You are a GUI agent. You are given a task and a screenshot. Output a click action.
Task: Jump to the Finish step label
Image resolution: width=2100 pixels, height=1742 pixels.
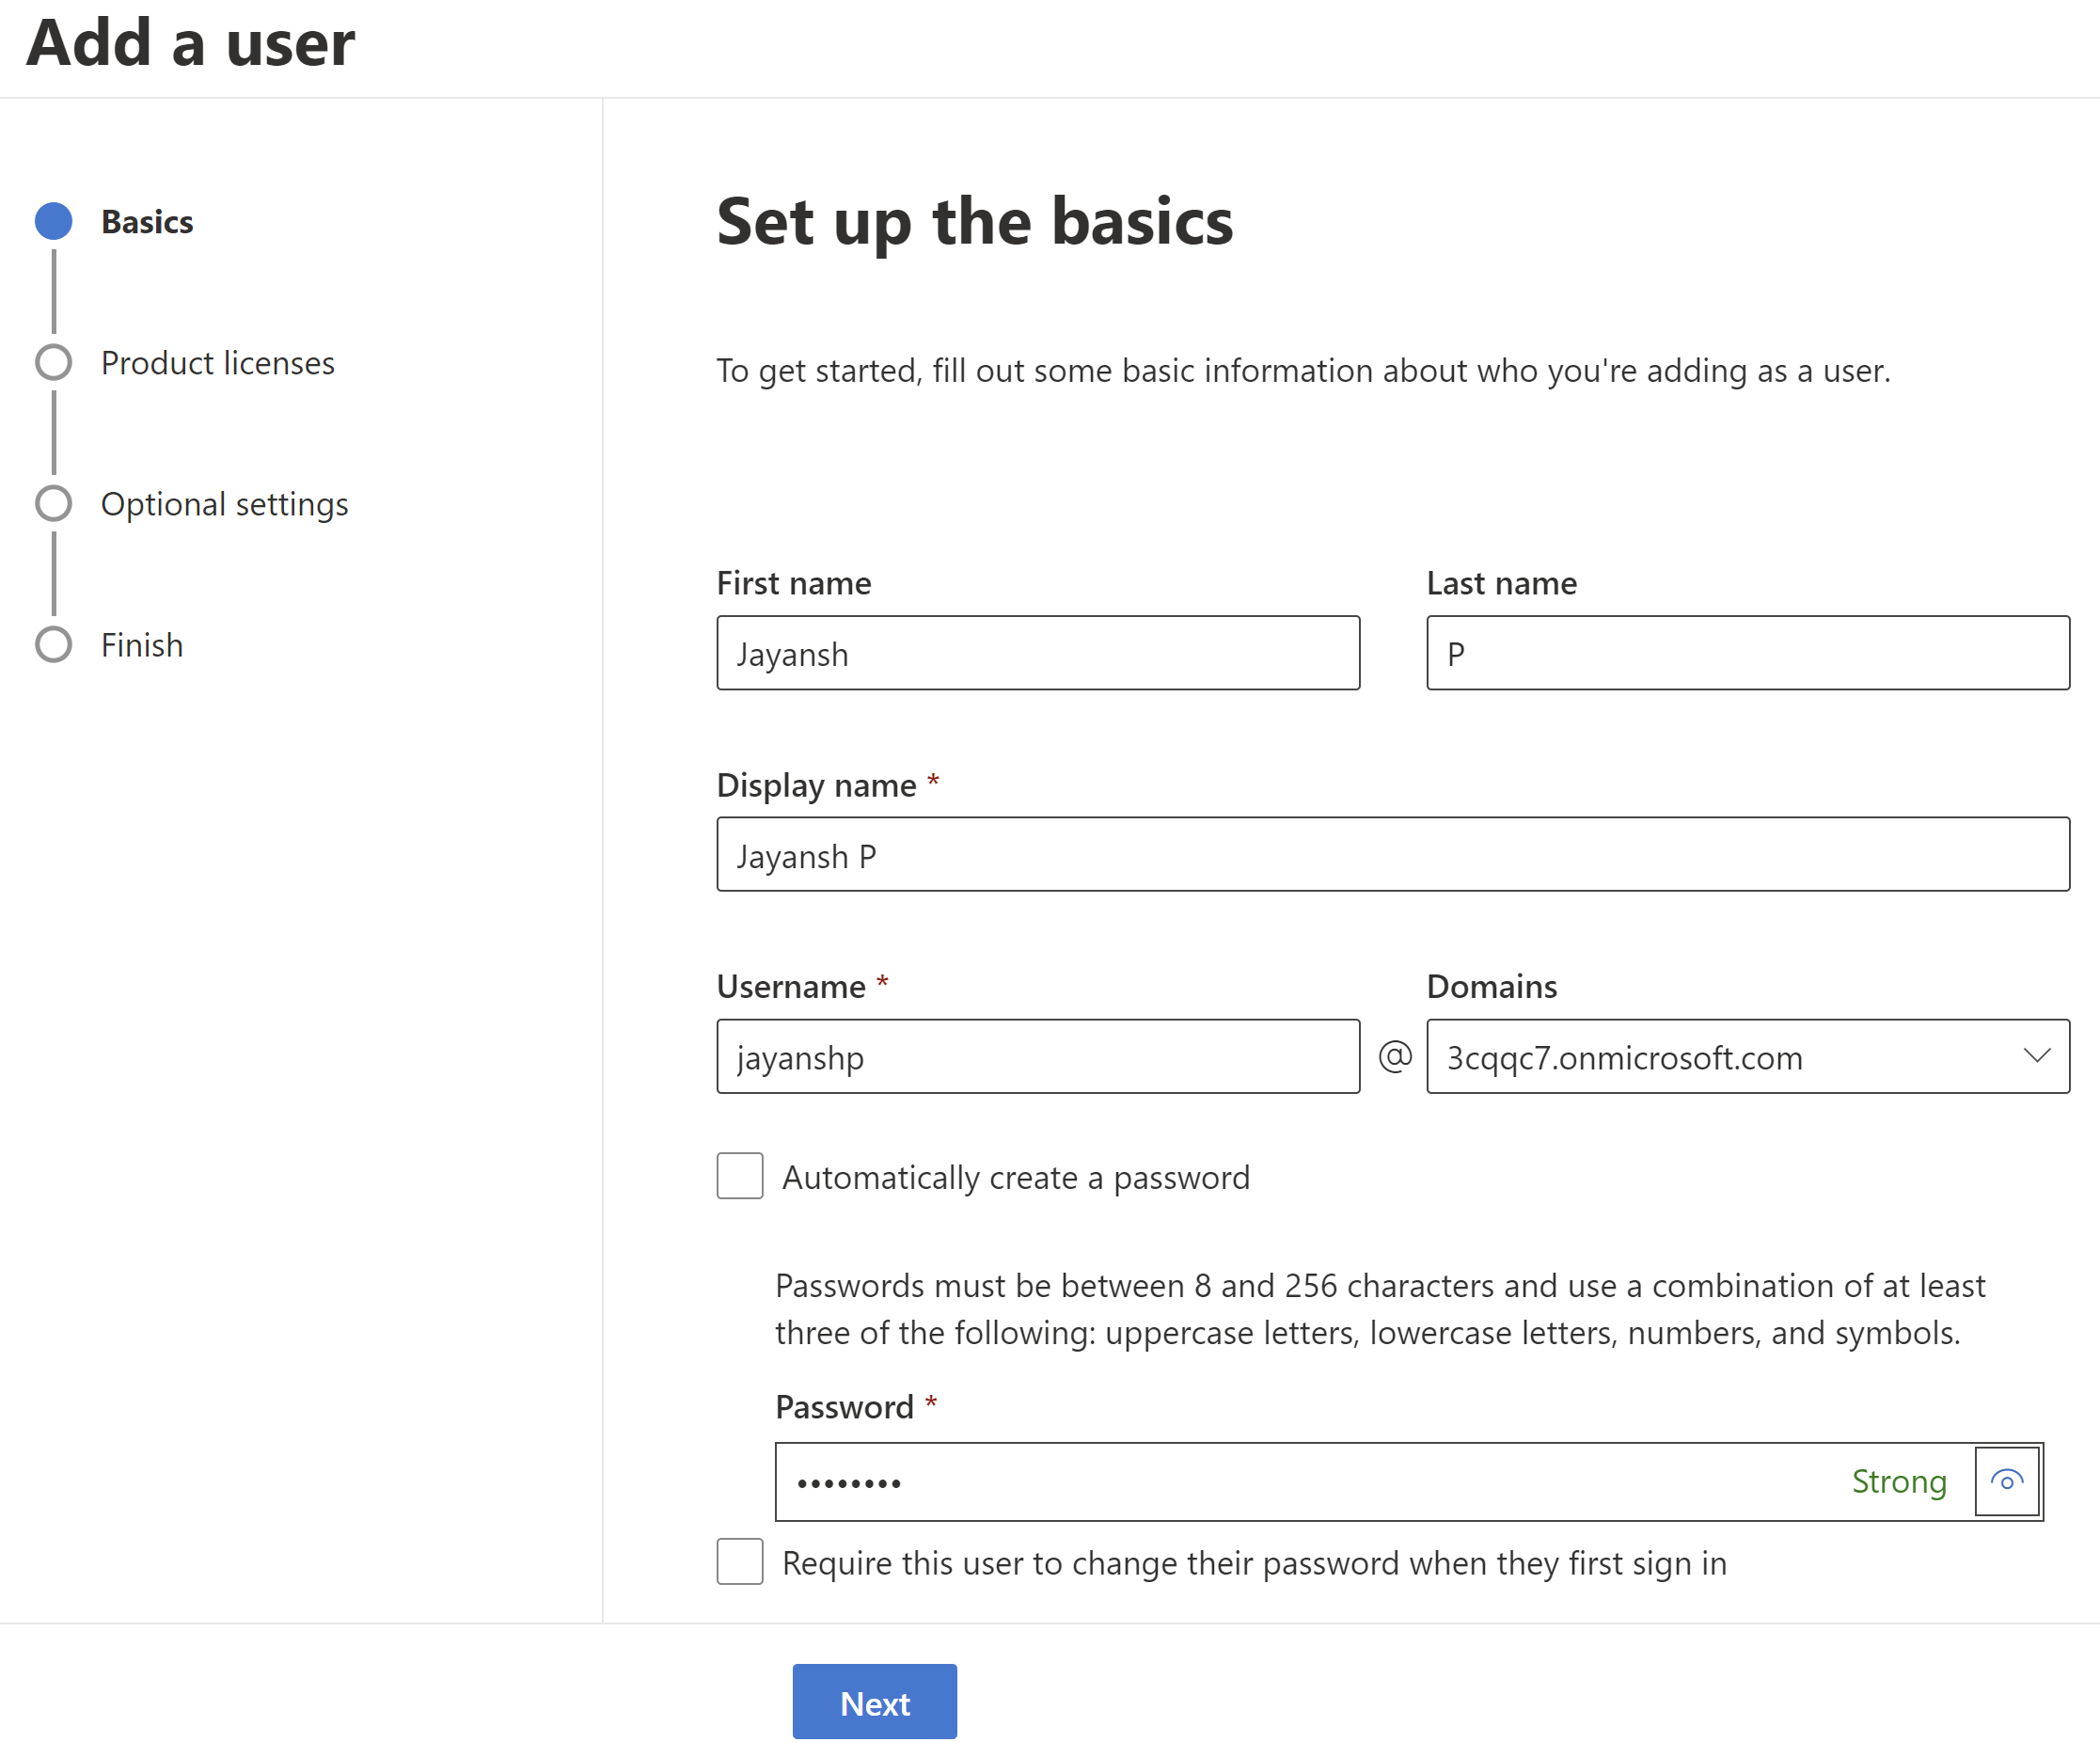click(x=142, y=645)
